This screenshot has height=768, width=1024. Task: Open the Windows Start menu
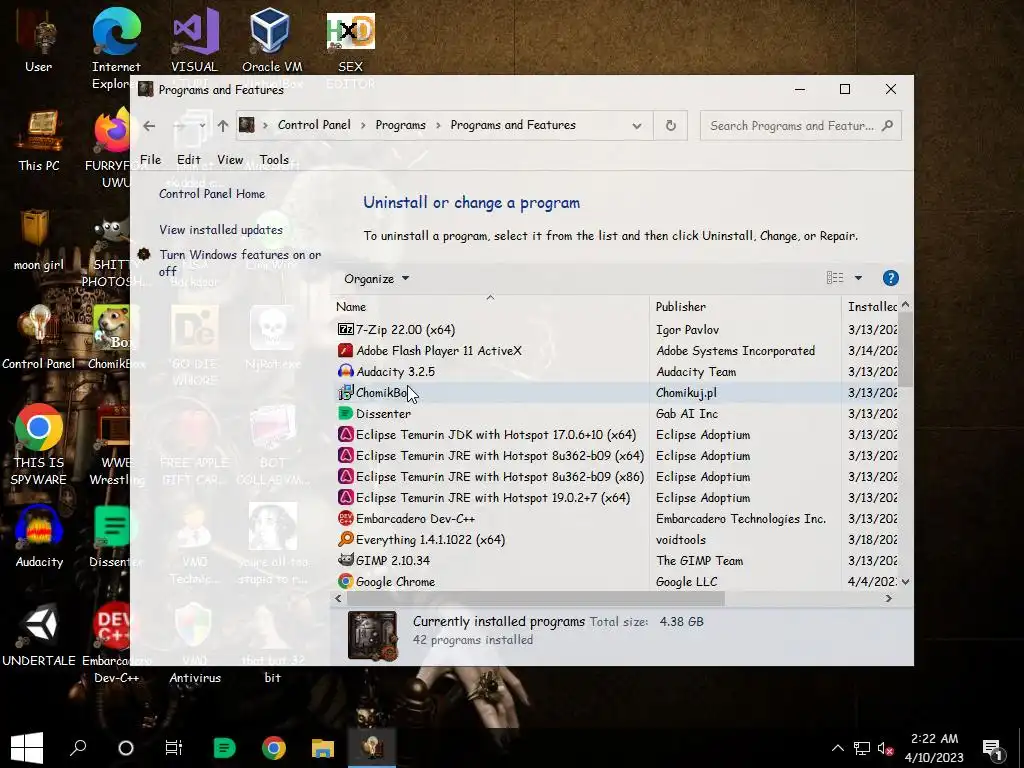27,748
